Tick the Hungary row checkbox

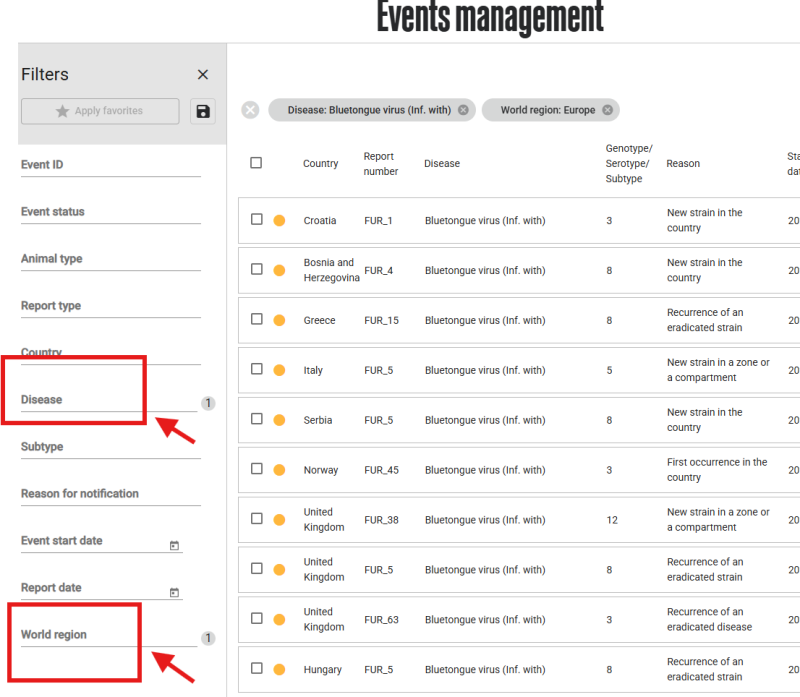tap(256, 669)
